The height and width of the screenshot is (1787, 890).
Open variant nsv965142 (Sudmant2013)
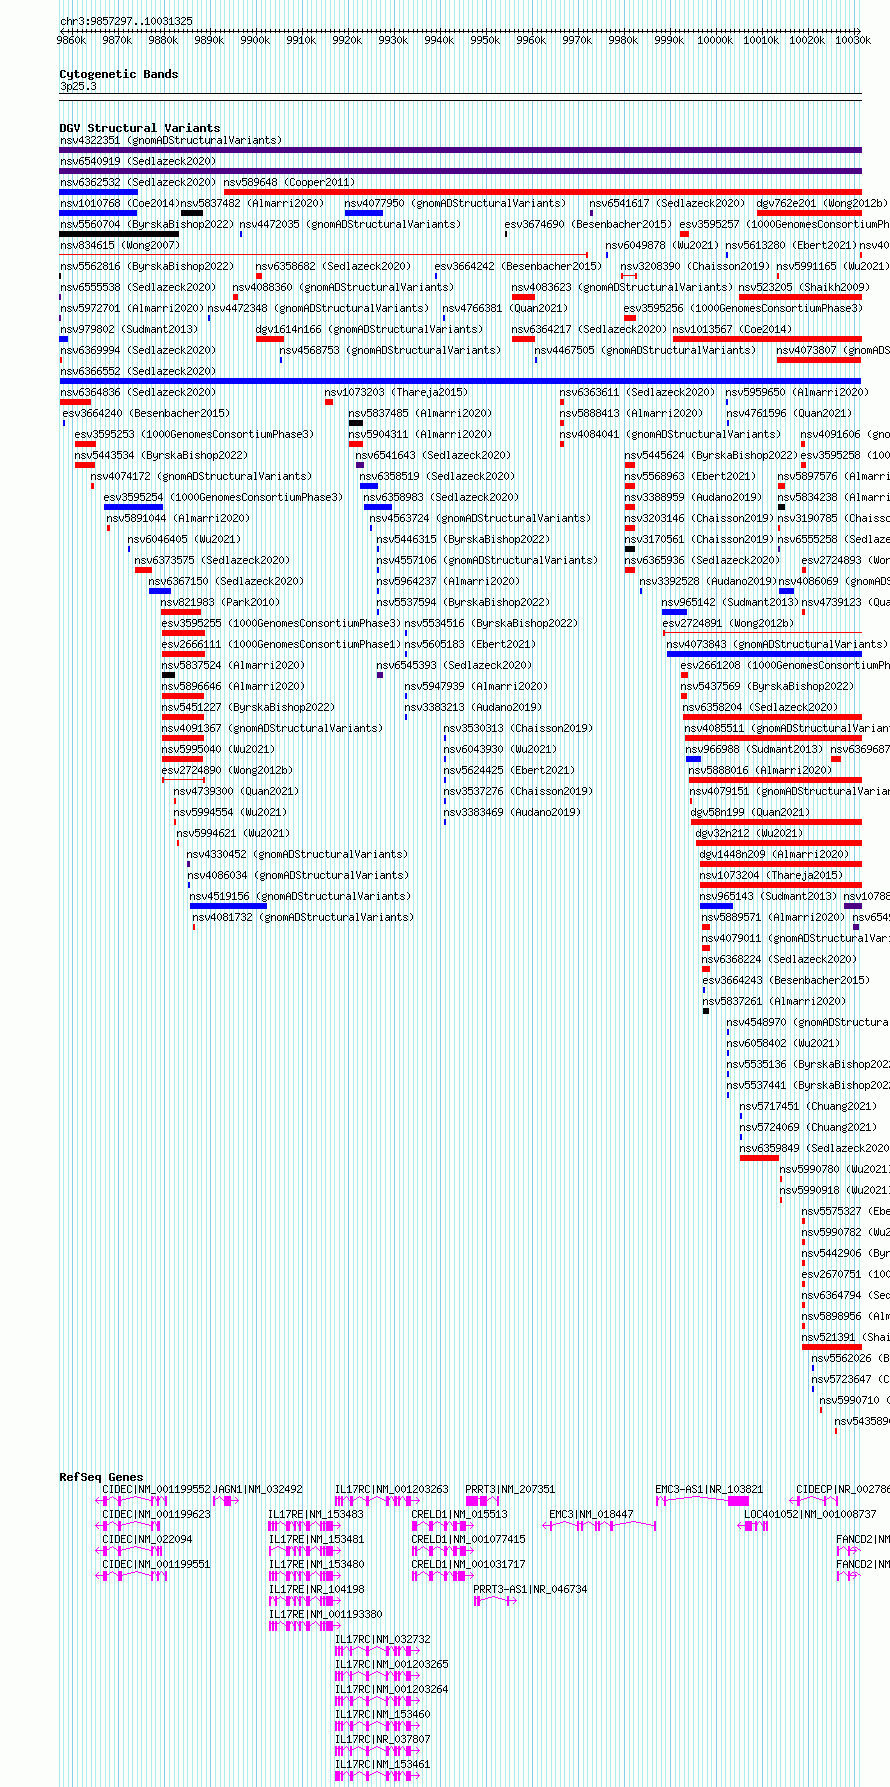[730, 602]
